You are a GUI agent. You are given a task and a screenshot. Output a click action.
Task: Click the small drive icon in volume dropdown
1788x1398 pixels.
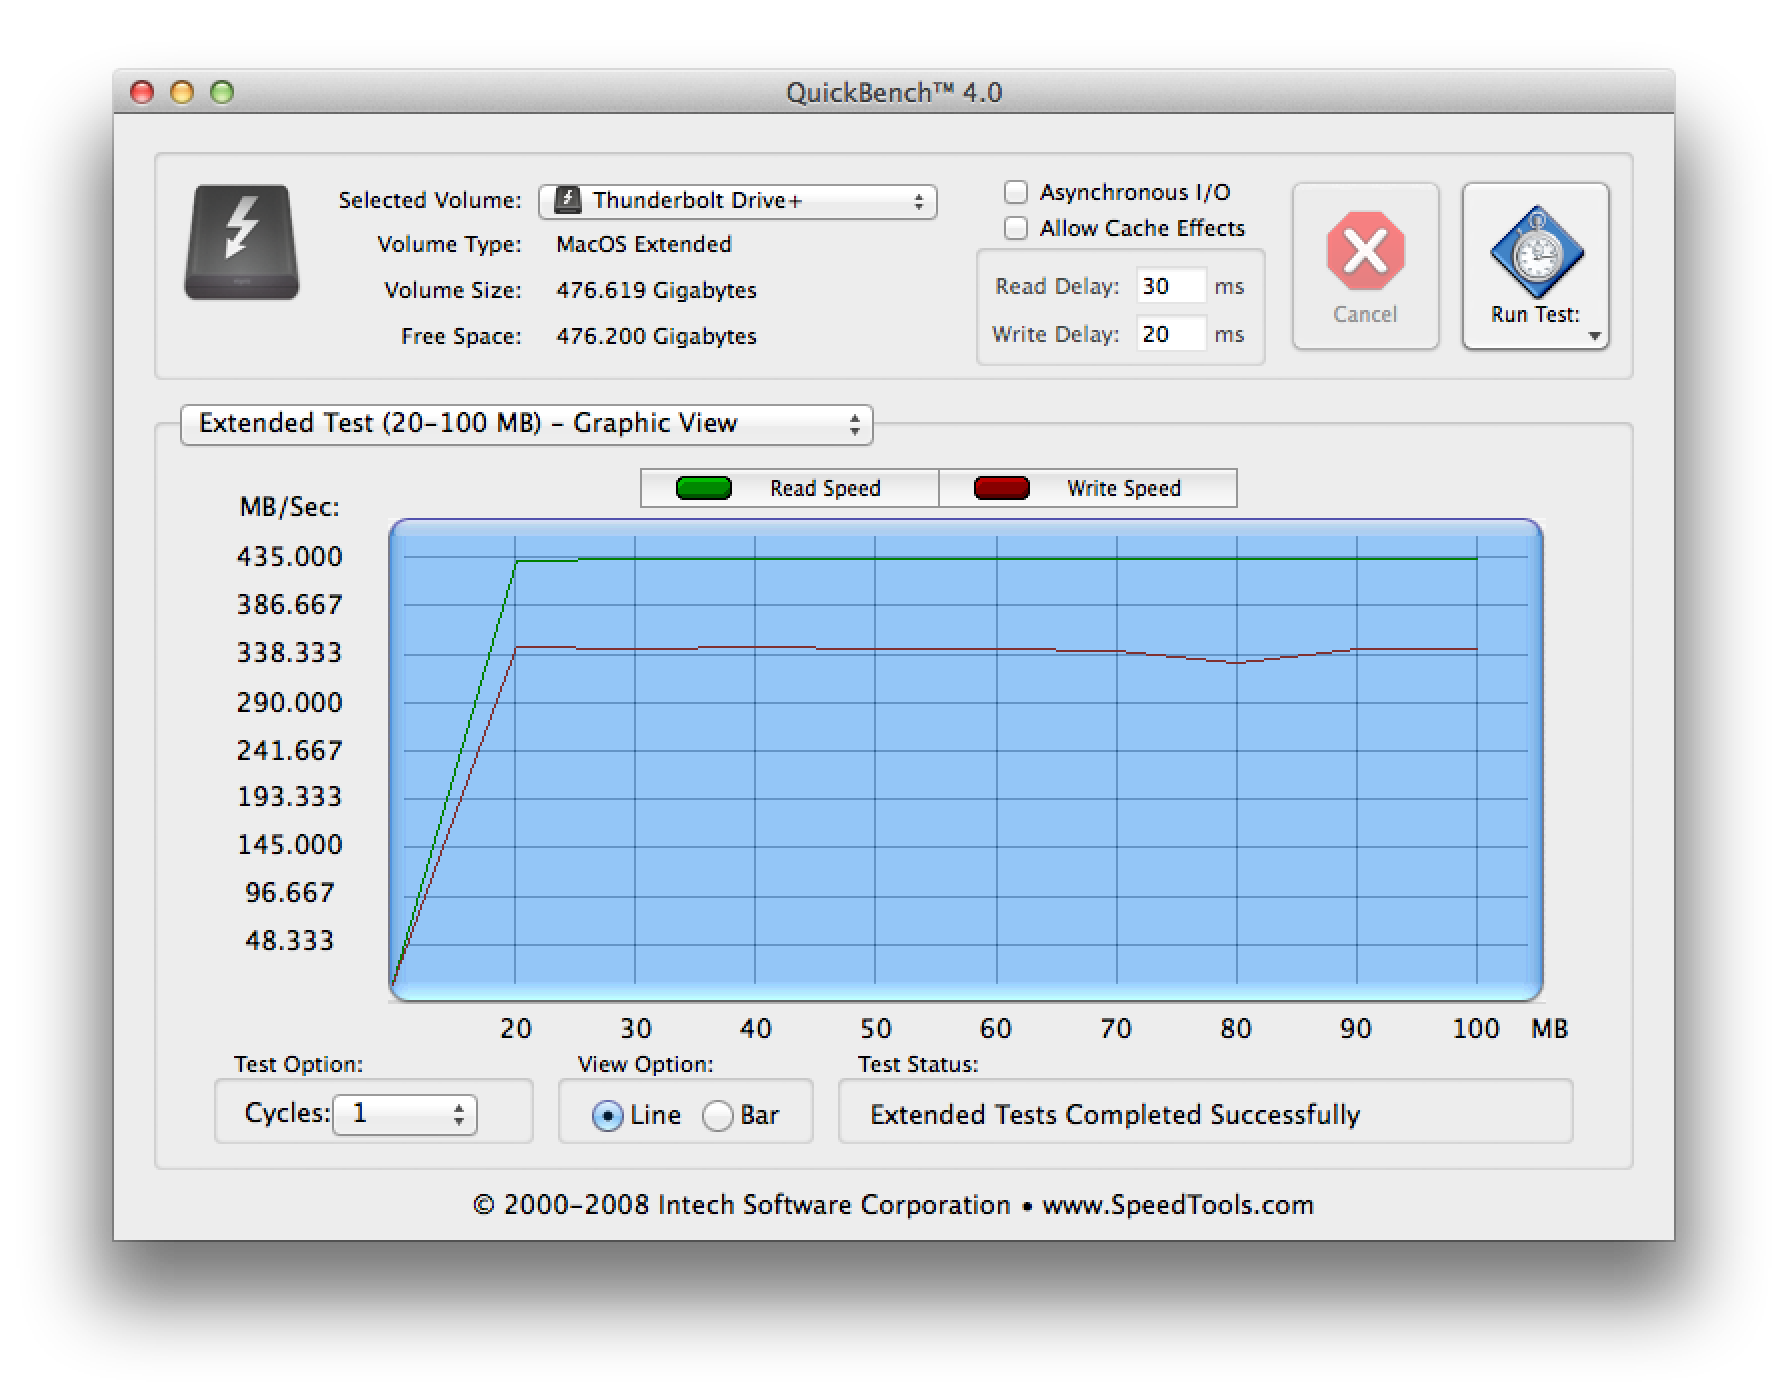pyautogui.click(x=568, y=200)
